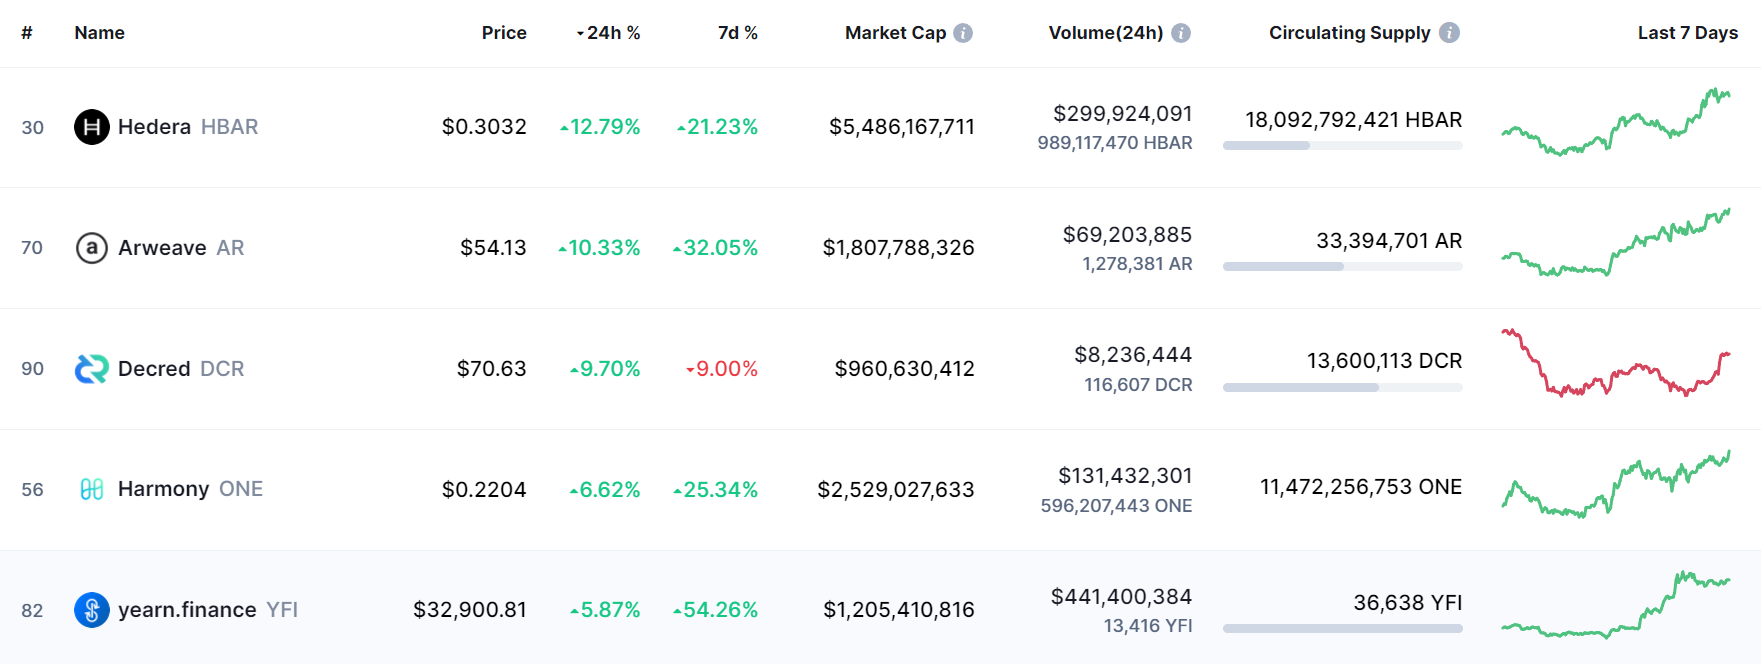1761x664 pixels.
Task: Select Hedera's green 12.79% change value
Action: tap(603, 127)
